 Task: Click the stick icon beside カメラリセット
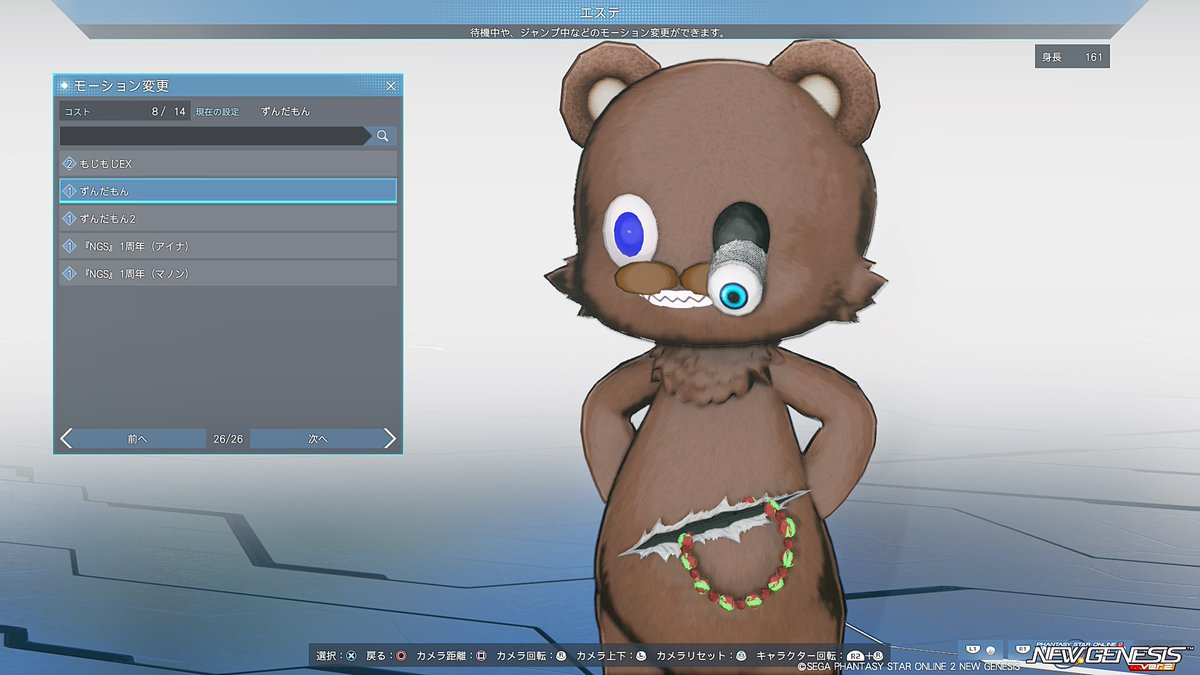click(741, 656)
